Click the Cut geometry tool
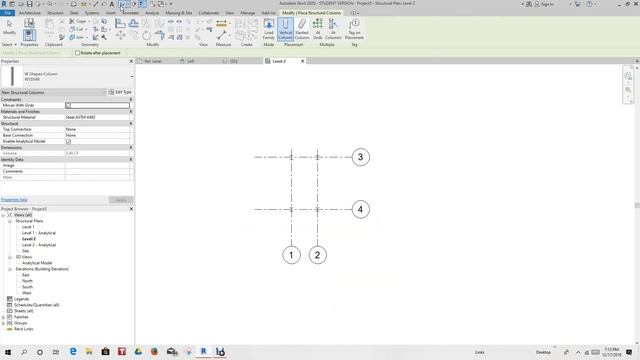 [77, 29]
